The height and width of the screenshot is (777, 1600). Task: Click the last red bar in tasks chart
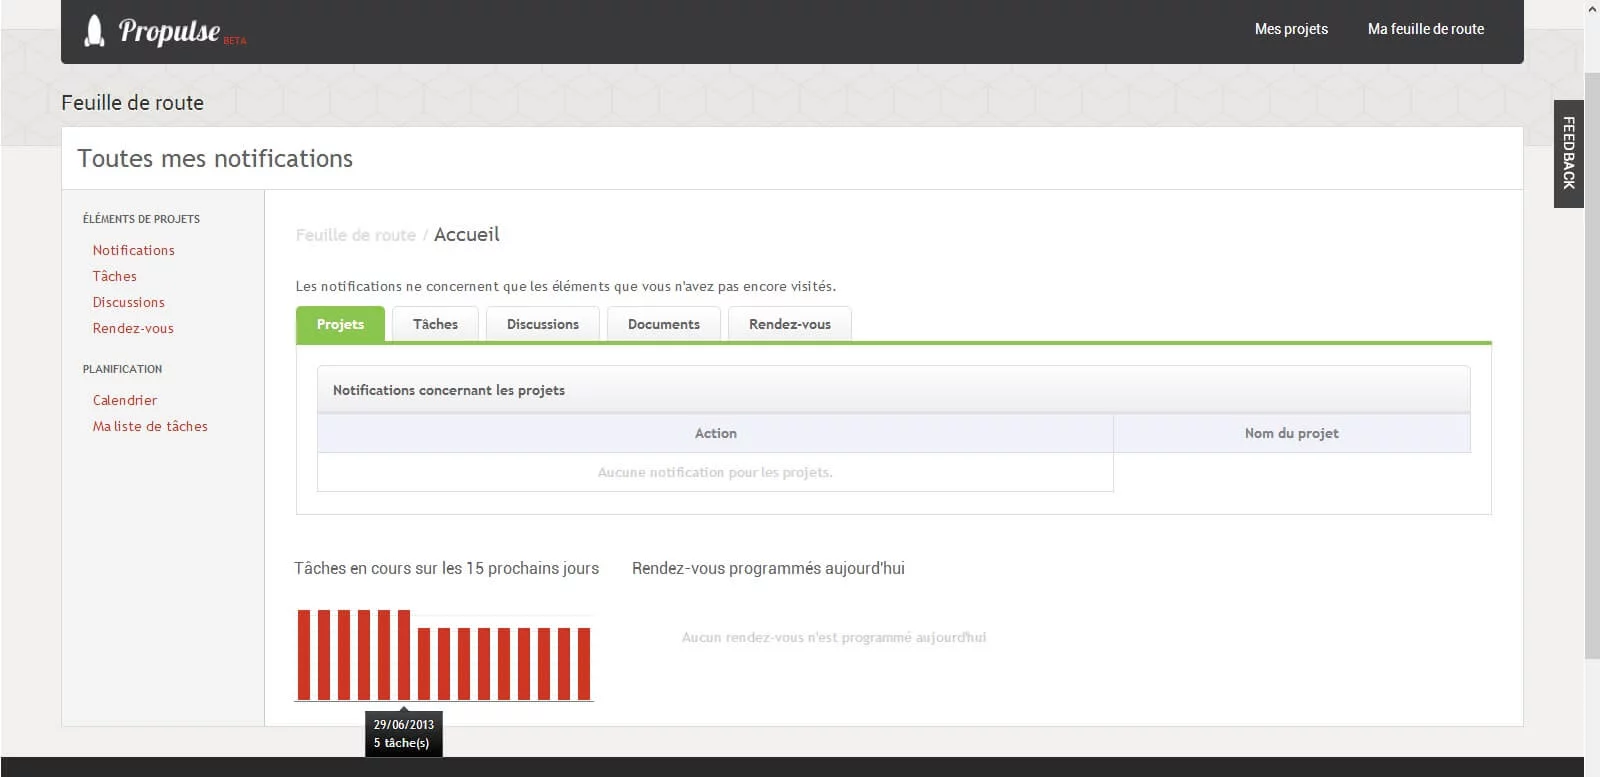(x=584, y=664)
